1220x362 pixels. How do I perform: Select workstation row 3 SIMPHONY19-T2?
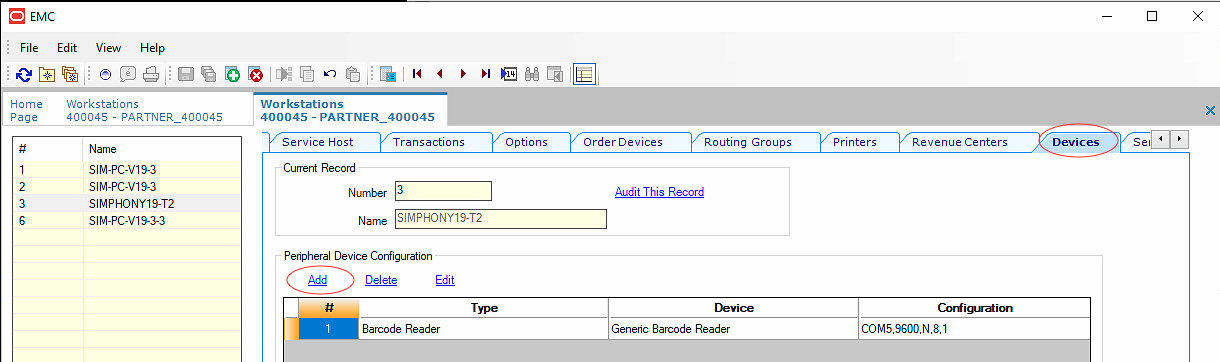pos(127,203)
